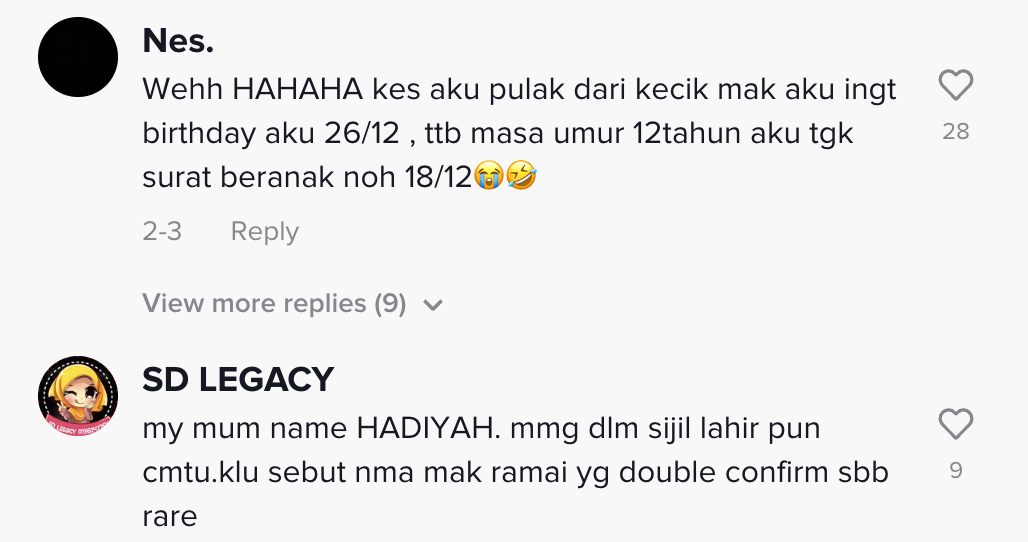Image resolution: width=1028 pixels, height=542 pixels.
Task: Click the word 'rare' ending SD LEGACY comment
Action: tap(170, 517)
